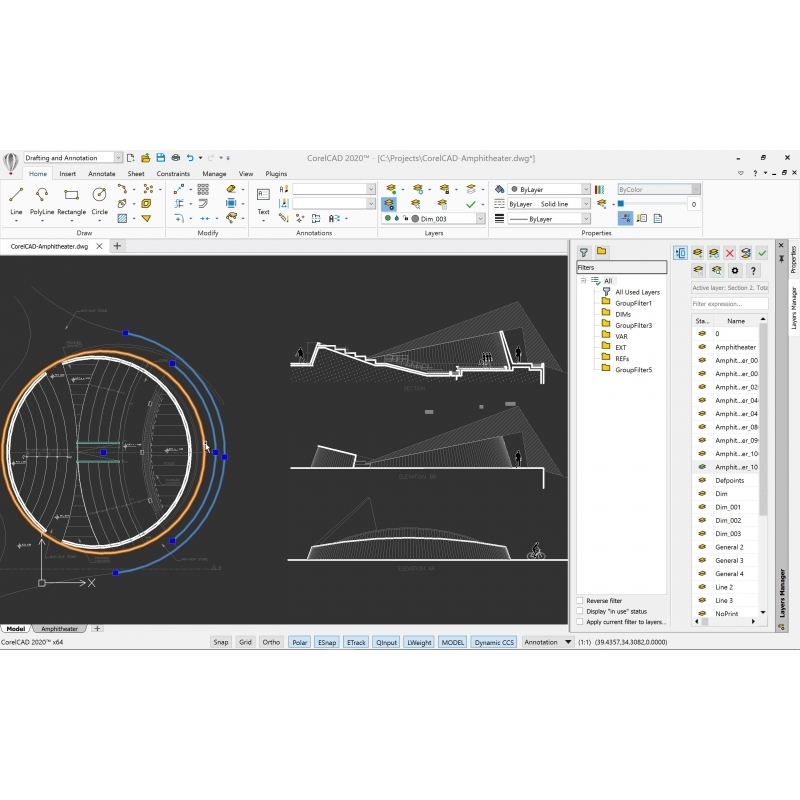Open the Dim_003 layer dropdown
This screenshot has height=800, width=800.
tap(480, 219)
